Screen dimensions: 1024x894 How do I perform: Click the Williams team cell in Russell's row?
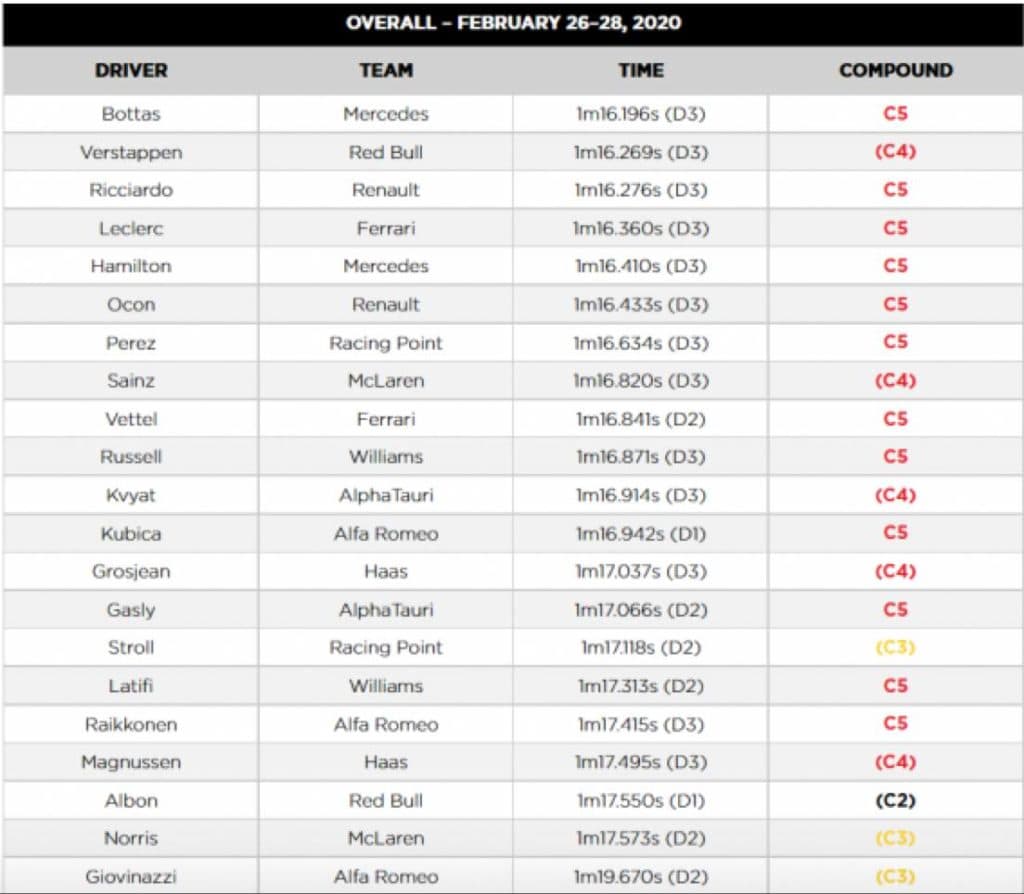coord(386,457)
